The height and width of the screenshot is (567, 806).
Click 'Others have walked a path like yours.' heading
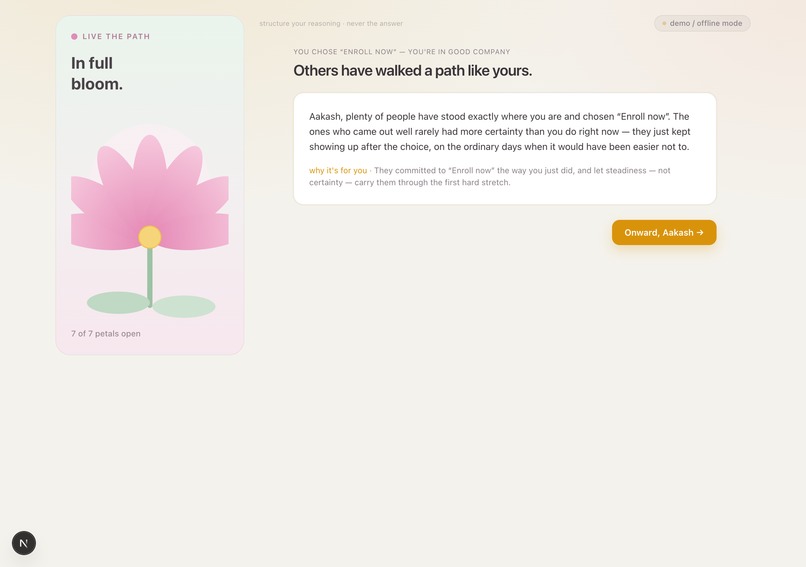412,70
